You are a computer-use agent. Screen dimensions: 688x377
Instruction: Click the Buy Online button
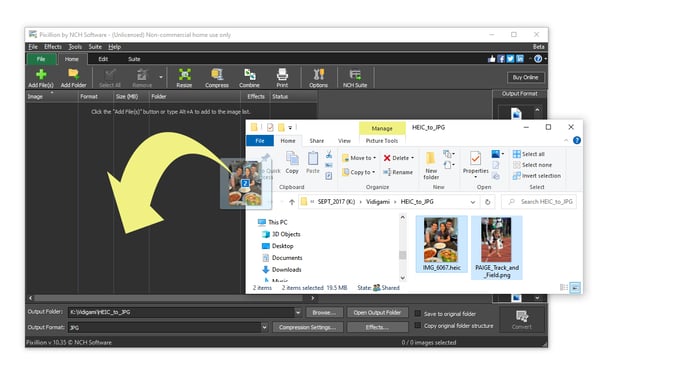526,77
